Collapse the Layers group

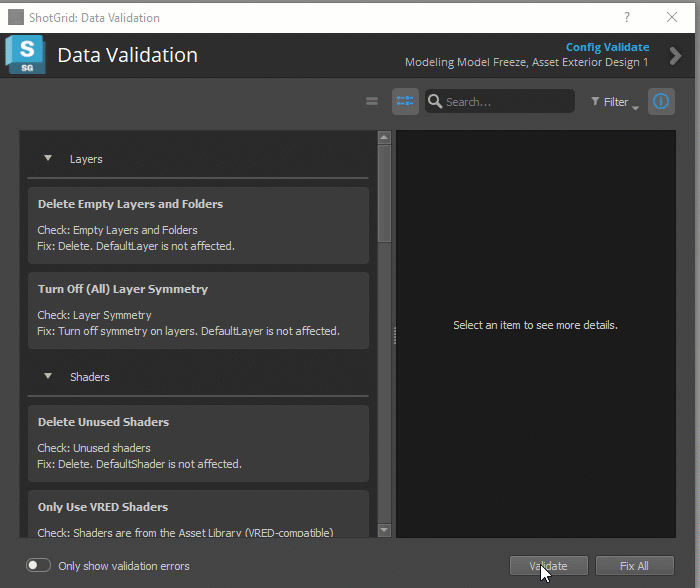[48, 158]
